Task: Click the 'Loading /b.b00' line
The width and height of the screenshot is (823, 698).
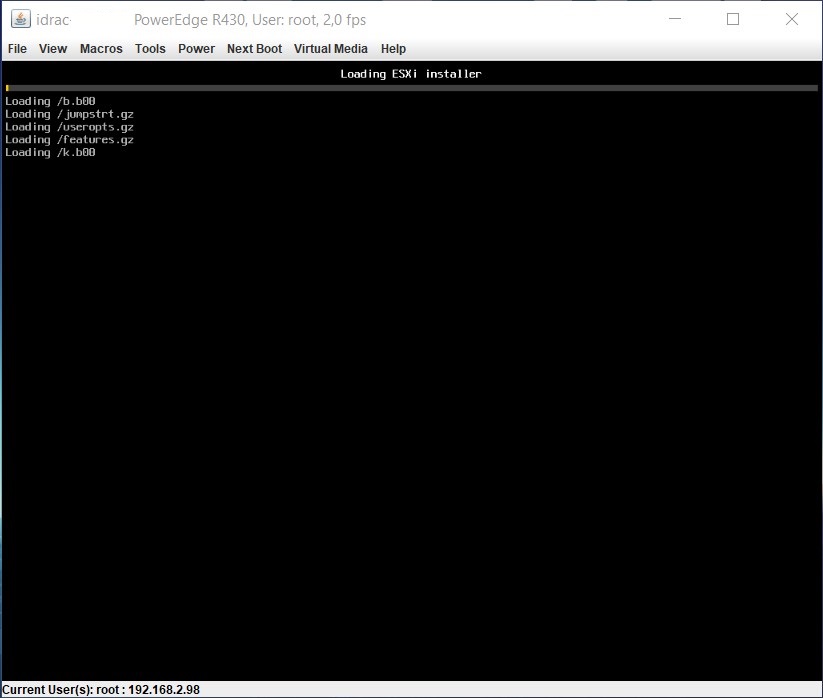Action: (50, 101)
